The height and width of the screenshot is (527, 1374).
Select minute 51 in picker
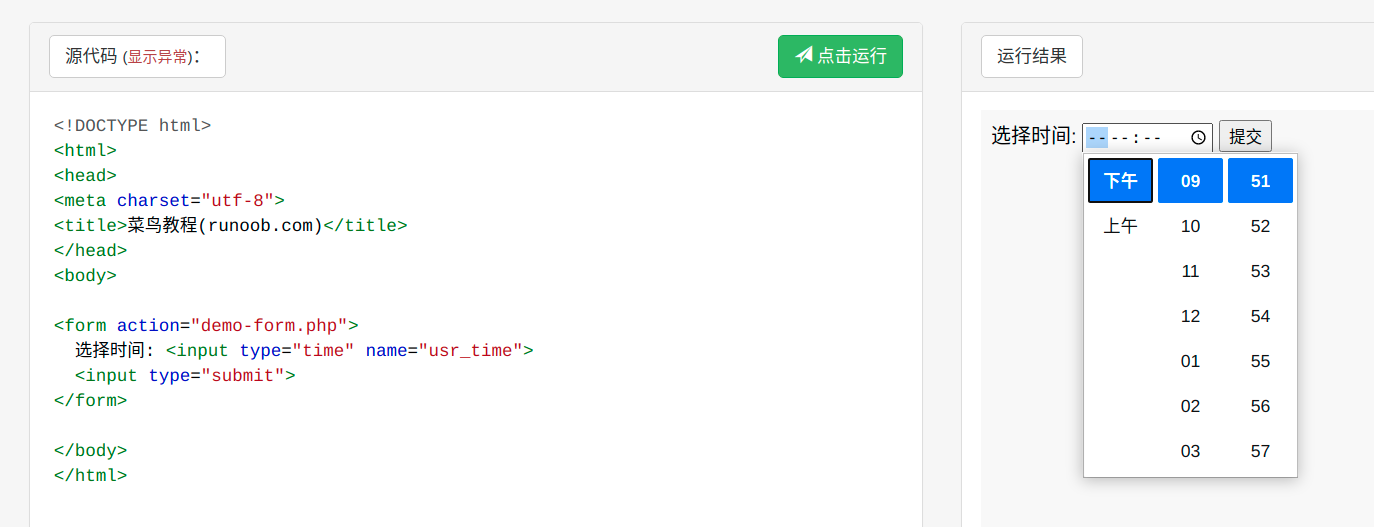click(1260, 181)
